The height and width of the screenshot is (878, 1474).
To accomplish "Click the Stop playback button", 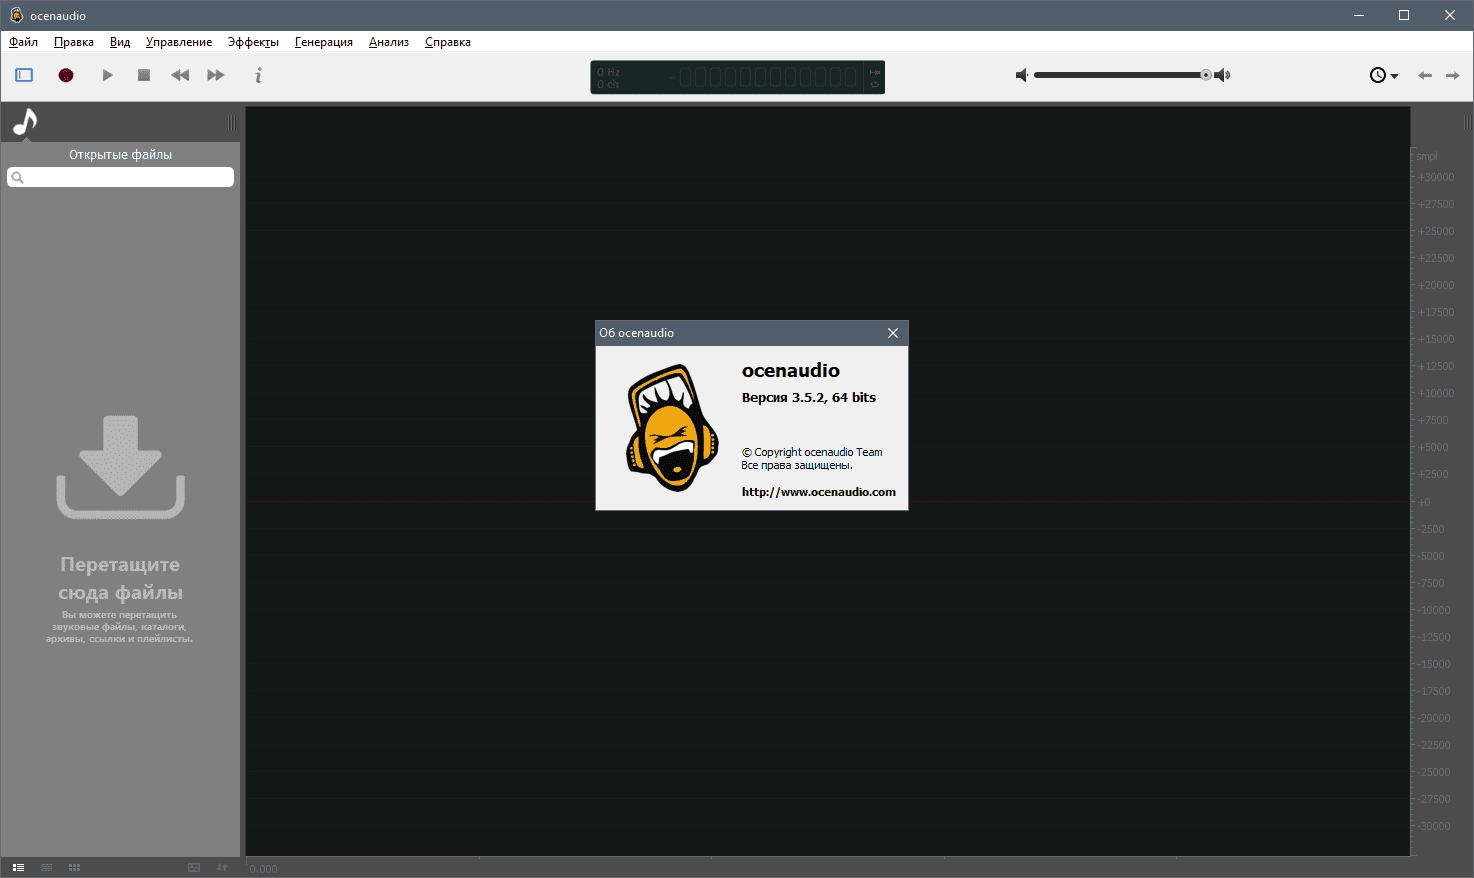I will 144,75.
